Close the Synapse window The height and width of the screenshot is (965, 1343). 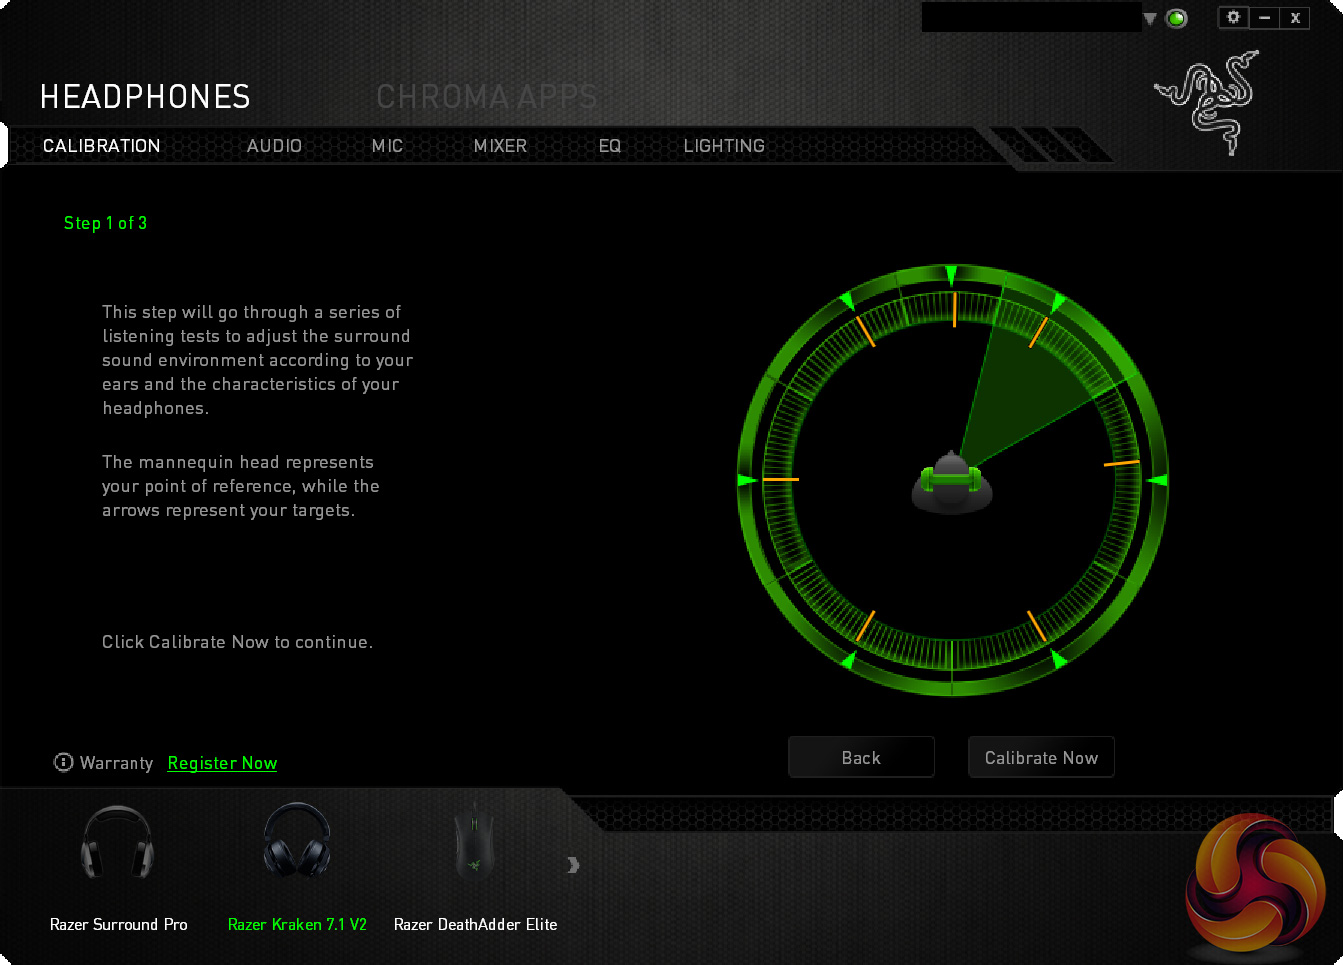tap(1295, 18)
